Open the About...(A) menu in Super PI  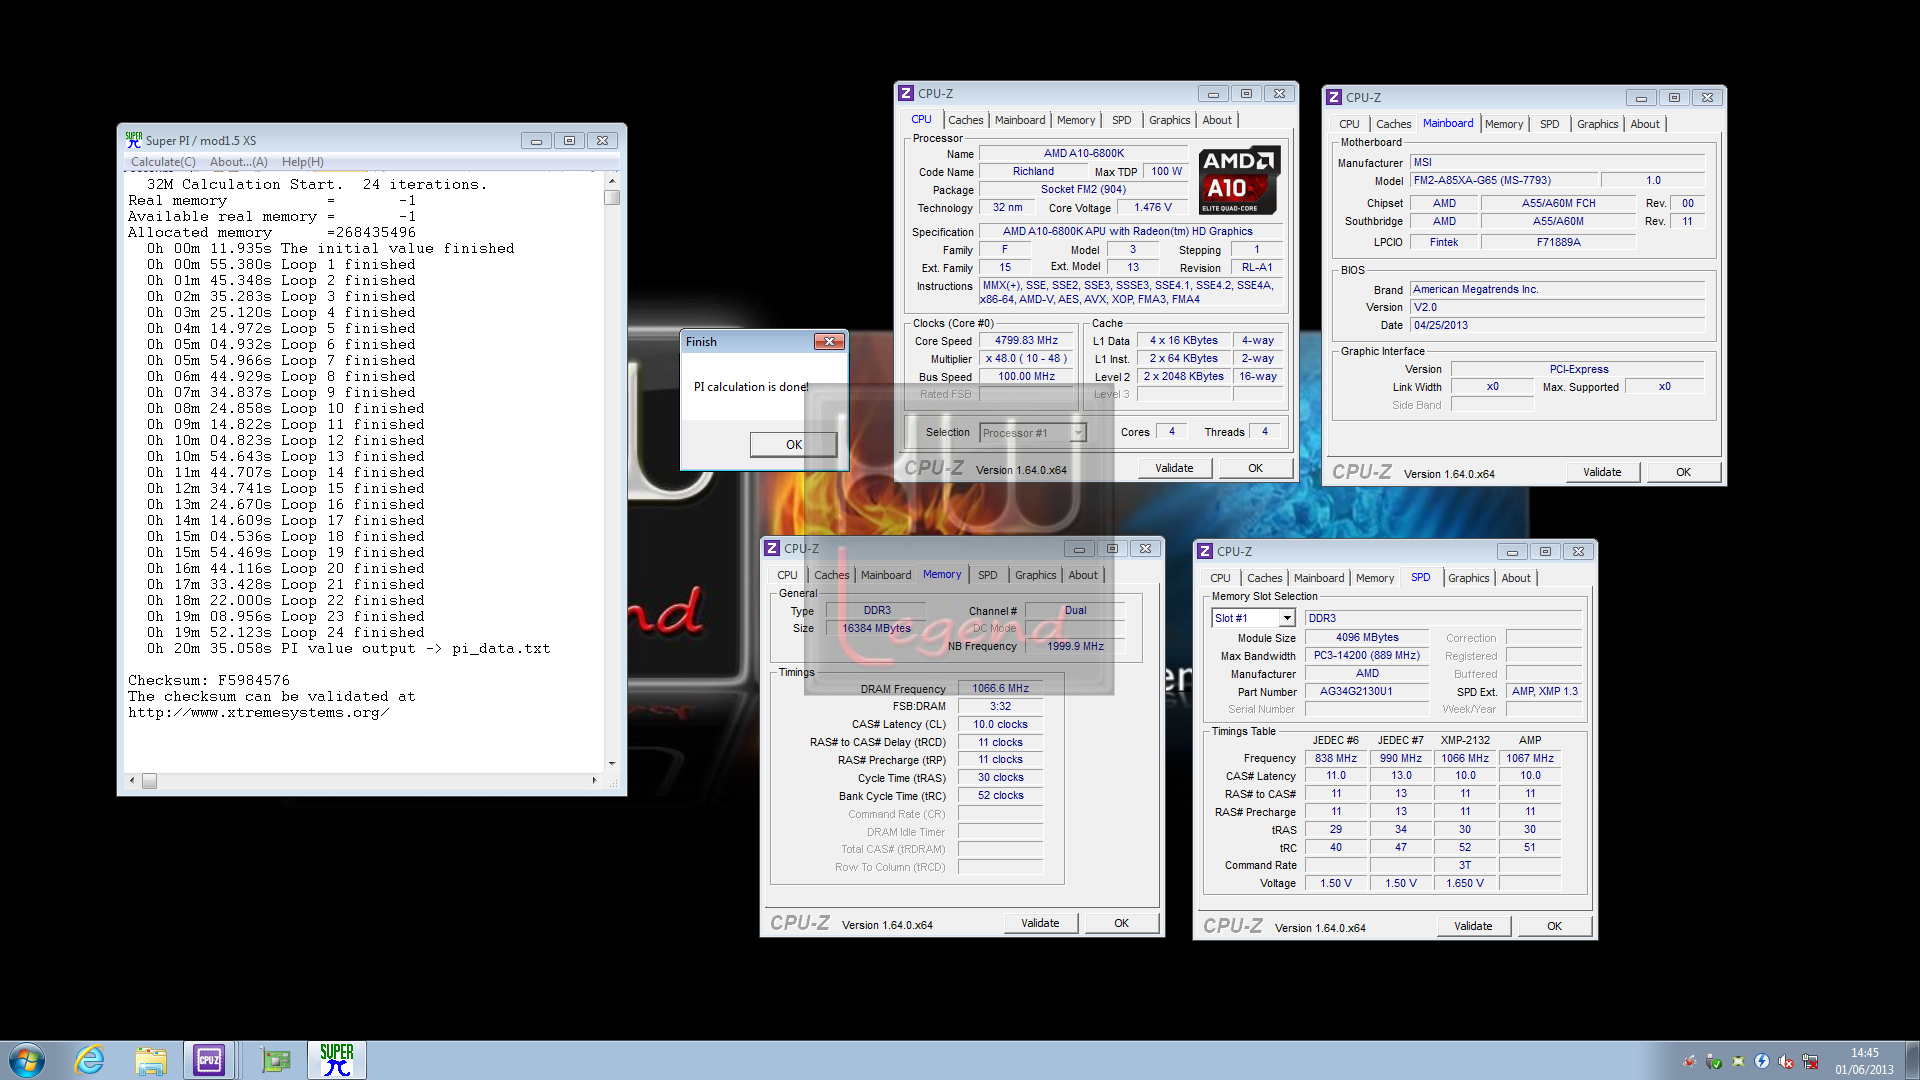[x=238, y=162]
